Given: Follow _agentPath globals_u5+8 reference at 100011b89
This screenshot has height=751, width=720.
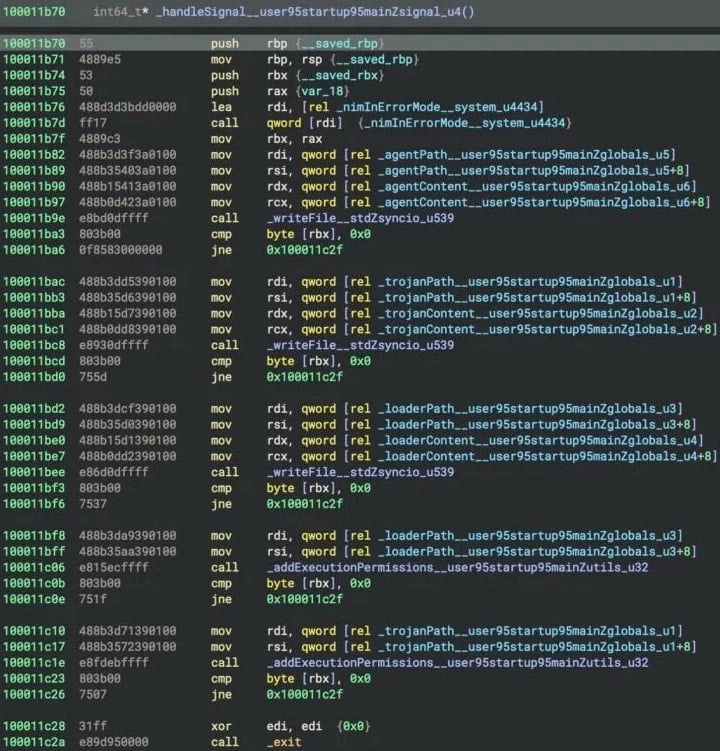Looking at the screenshot, I should pyautogui.click(x=531, y=171).
